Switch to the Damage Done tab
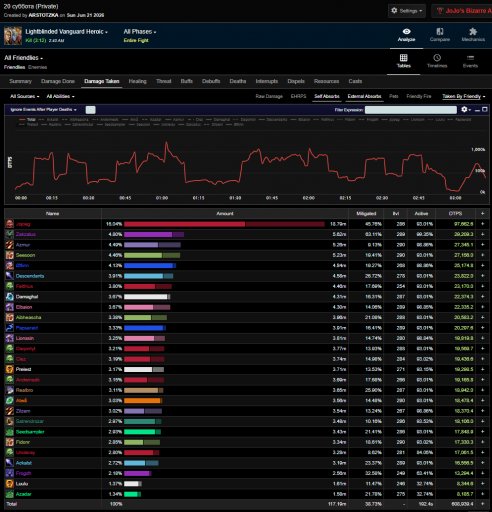 point(58,81)
